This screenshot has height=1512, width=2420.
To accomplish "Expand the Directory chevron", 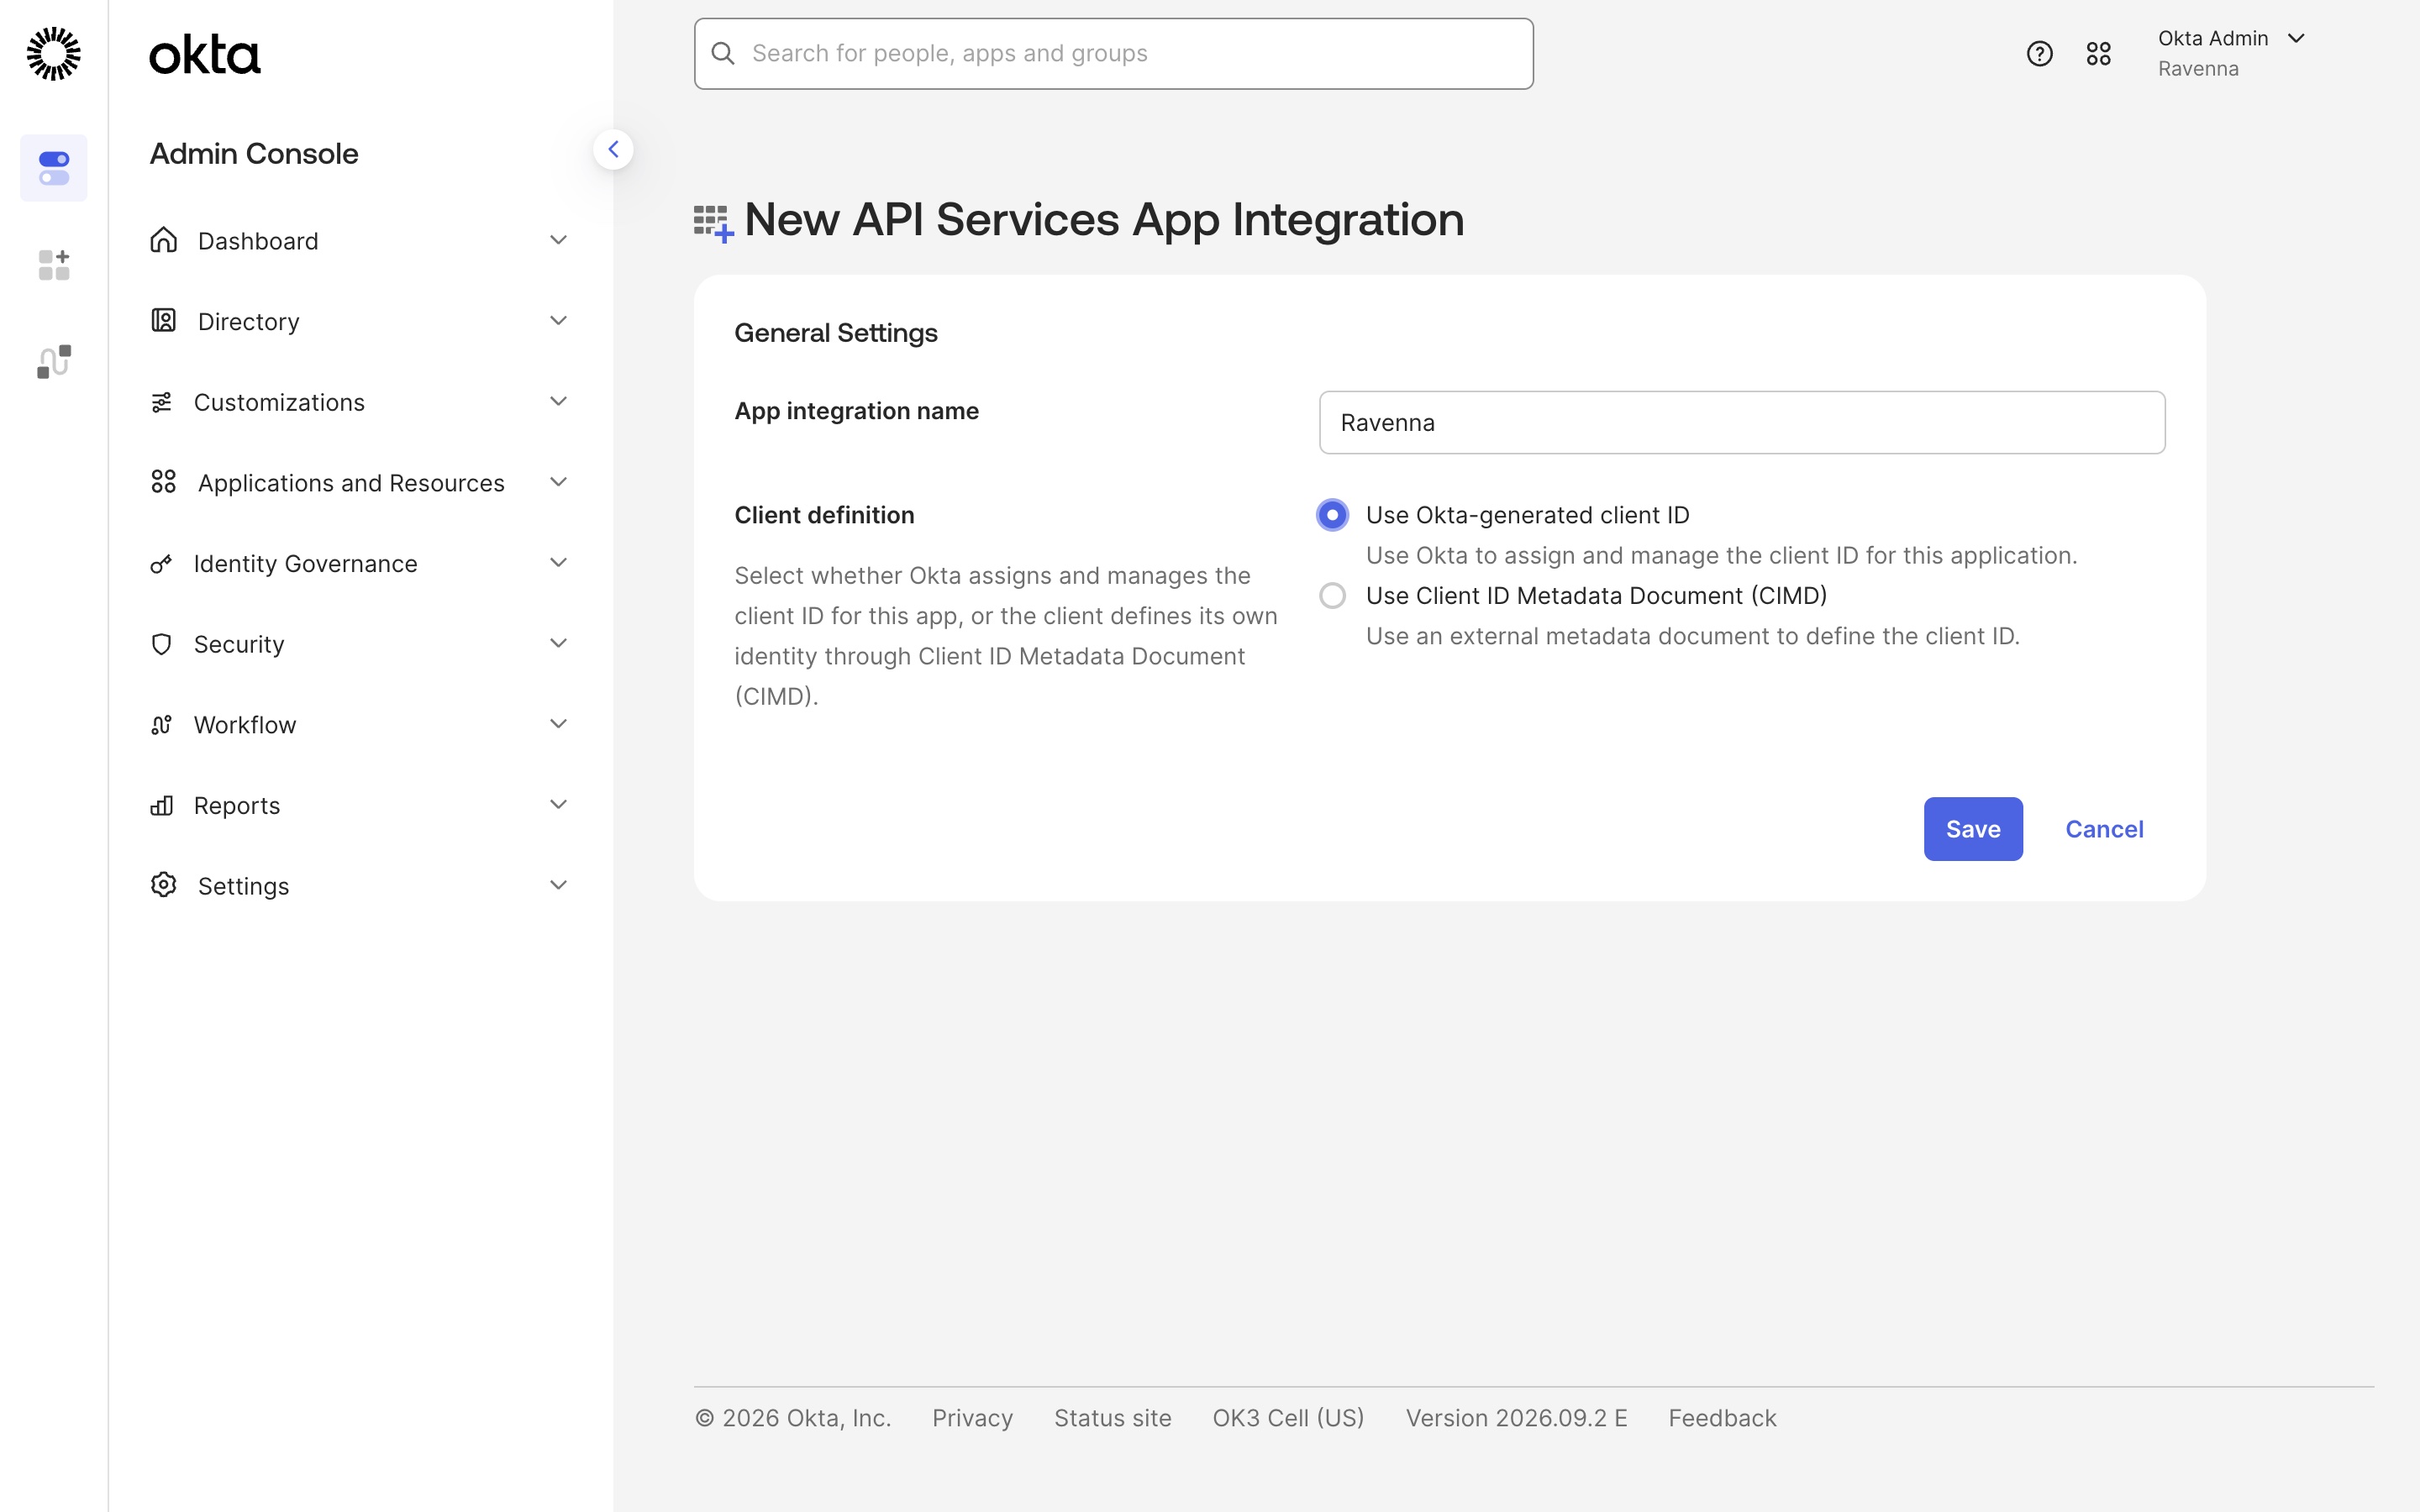I will (x=559, y=320).
